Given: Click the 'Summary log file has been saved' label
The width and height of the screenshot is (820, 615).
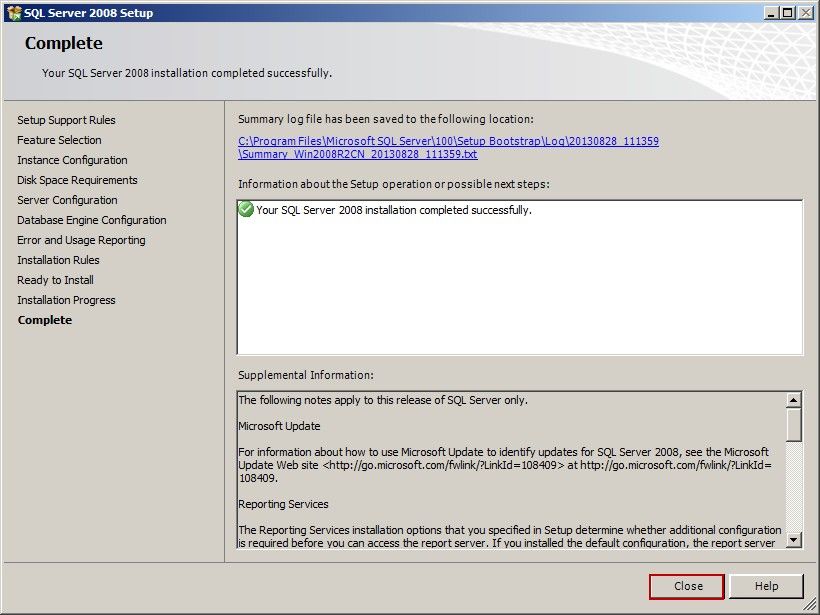Looking at the screenshot, I should [x=386, y=119].
